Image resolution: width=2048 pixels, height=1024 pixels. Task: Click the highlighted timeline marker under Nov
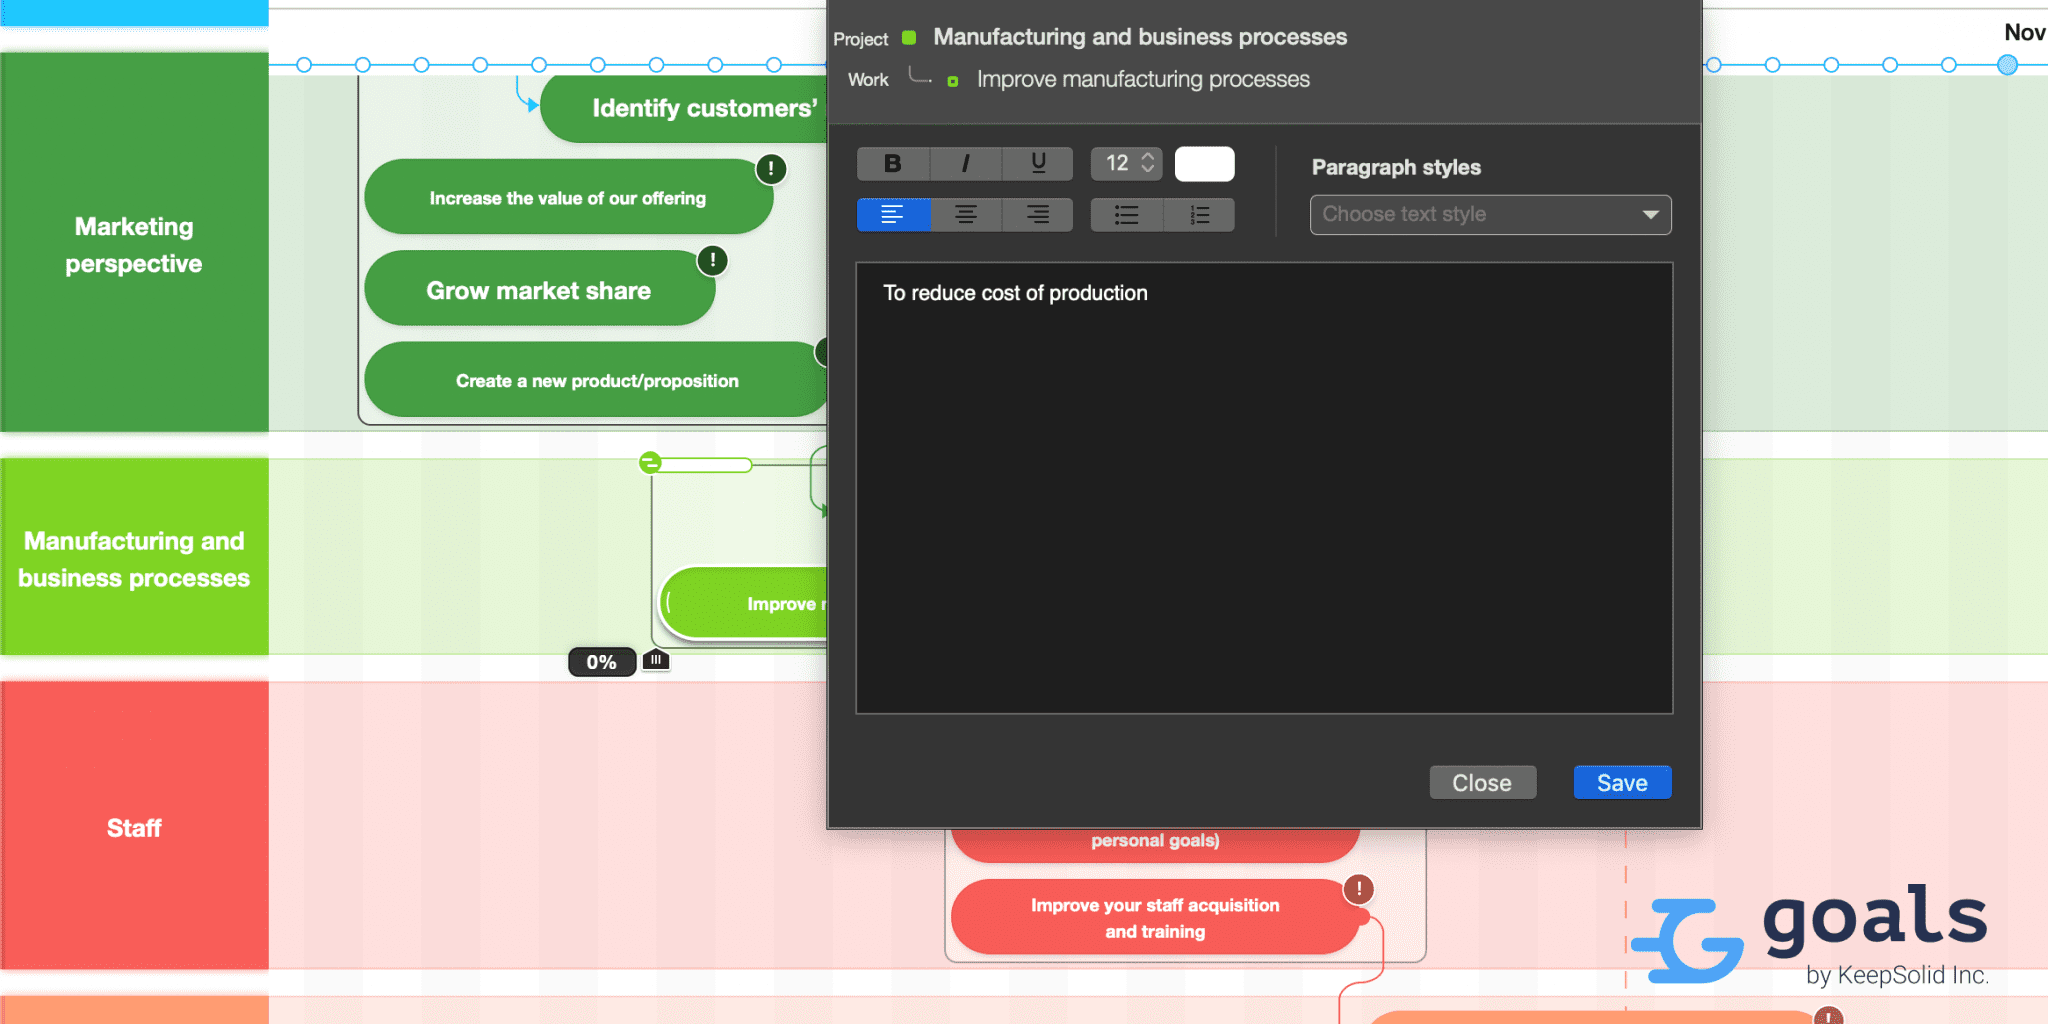click(x=2007, y=65)
